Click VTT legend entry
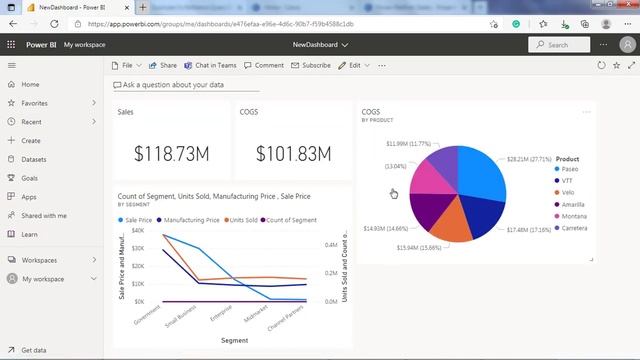The width and height of the screenshot is (640, 360). pos(564,180)
